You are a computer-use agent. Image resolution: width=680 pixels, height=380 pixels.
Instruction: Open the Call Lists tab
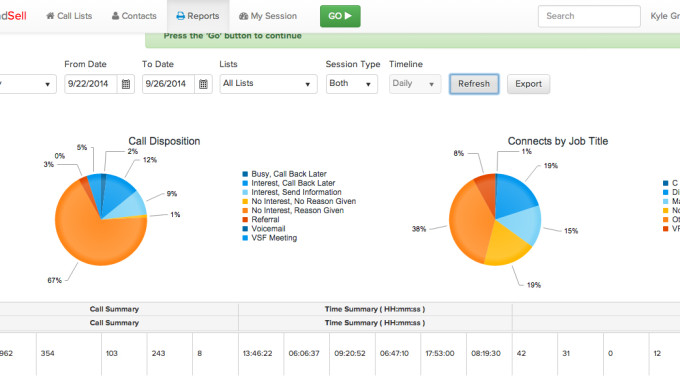[x=69, y=16]
